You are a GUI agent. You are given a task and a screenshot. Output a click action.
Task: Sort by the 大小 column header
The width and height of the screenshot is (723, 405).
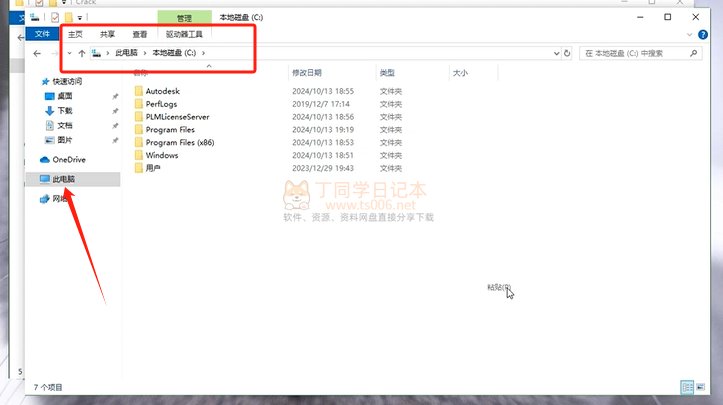tap(460, 73)
